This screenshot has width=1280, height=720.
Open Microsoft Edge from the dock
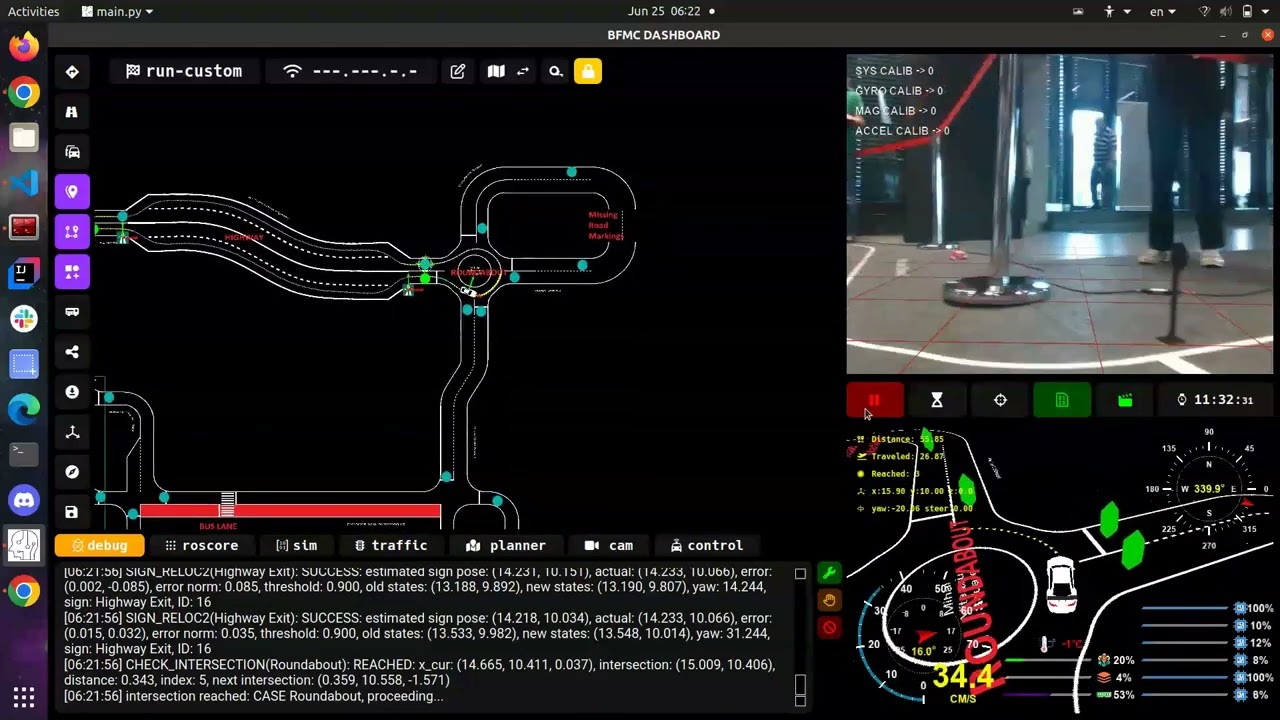coord(24,408)
